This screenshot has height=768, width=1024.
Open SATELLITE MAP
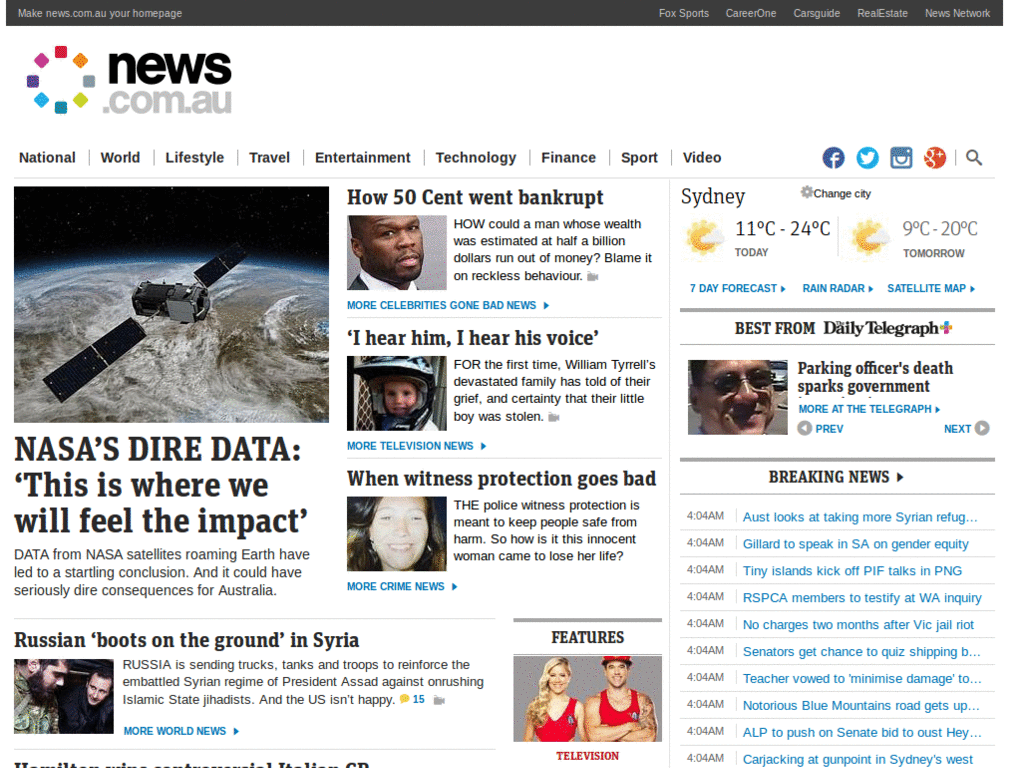coord(931,288)
